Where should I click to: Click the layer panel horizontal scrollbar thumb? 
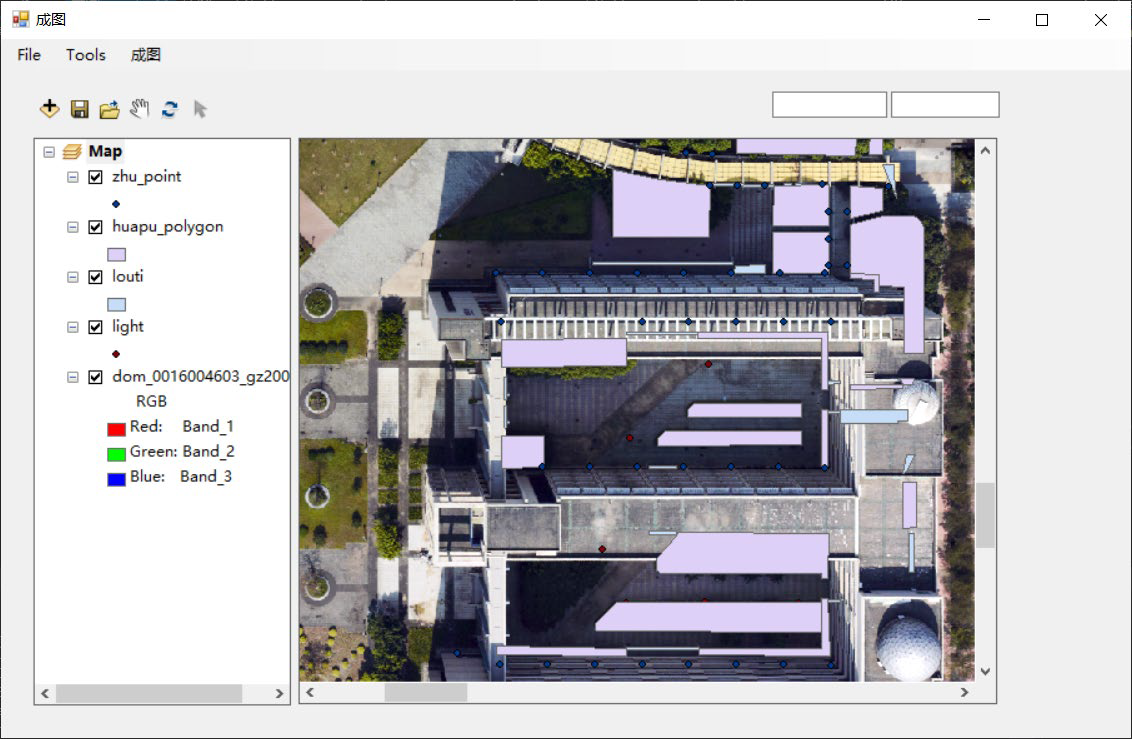click(149, 694)
